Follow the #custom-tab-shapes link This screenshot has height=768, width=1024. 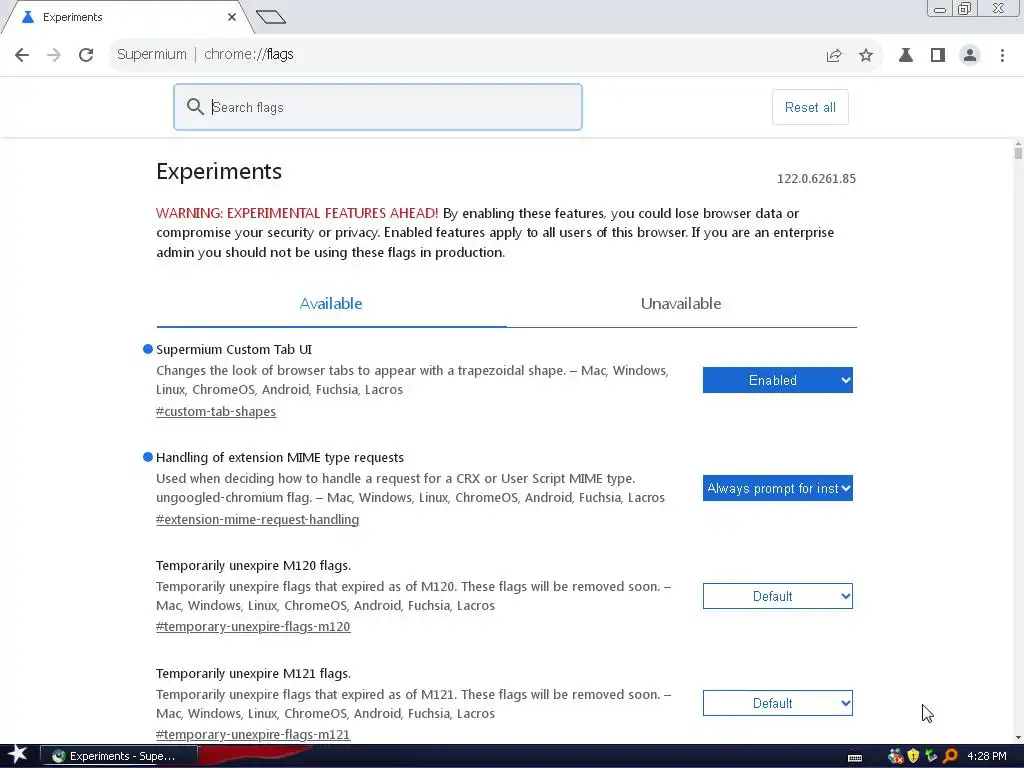coord(216,411)
